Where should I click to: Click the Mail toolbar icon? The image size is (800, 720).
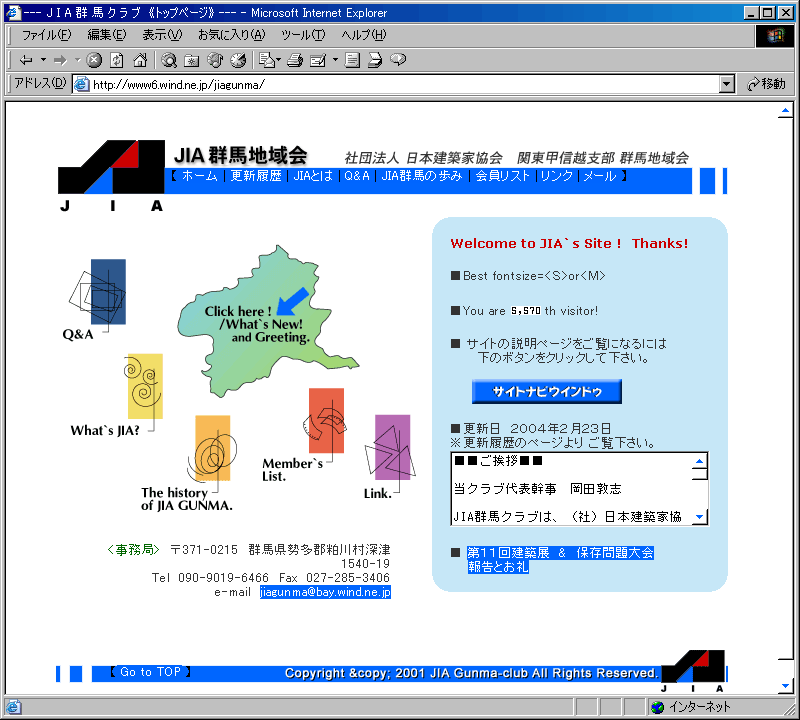(x=266, y=60)
